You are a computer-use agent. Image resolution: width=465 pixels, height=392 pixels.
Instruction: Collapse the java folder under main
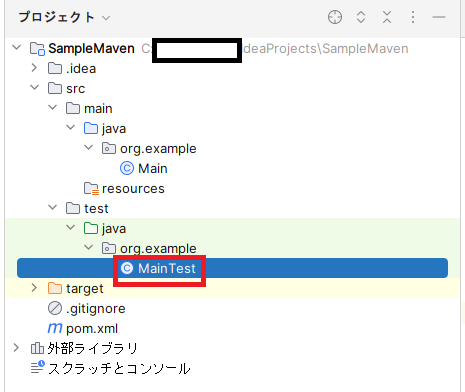pos(71,127)
